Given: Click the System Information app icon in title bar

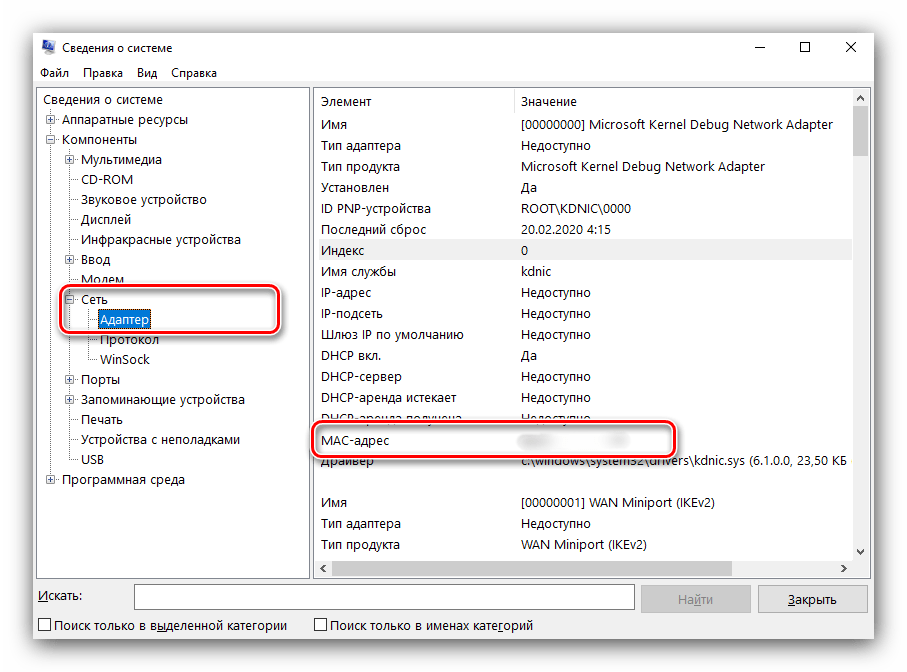Looking at the screenshot, I should click(x=49, y=48).
